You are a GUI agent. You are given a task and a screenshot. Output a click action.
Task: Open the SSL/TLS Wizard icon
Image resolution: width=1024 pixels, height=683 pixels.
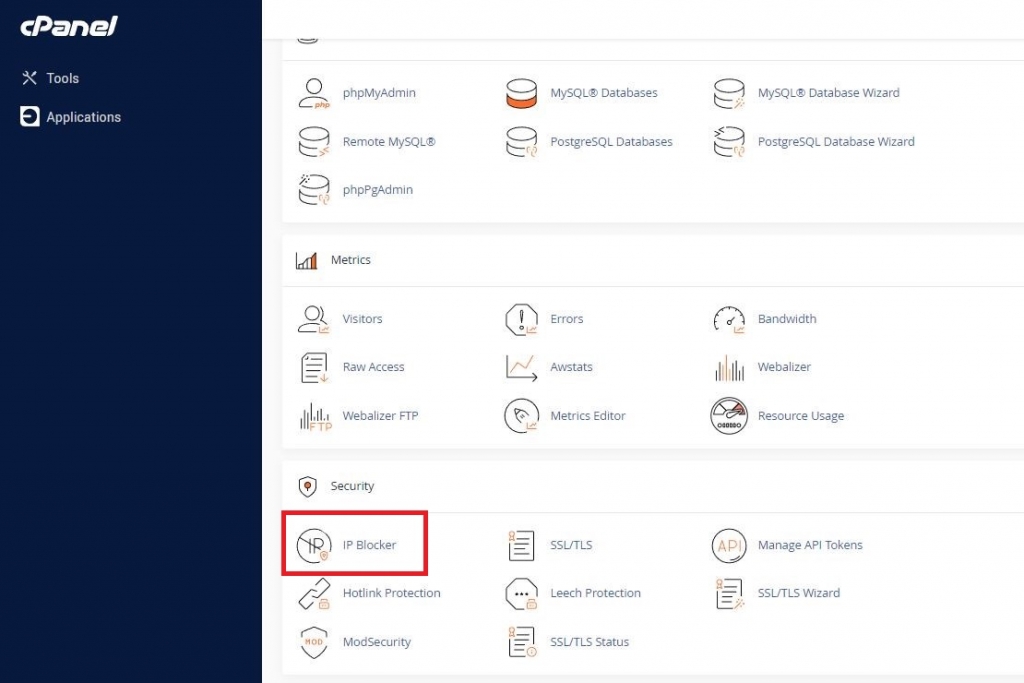(x=729, y=594)
